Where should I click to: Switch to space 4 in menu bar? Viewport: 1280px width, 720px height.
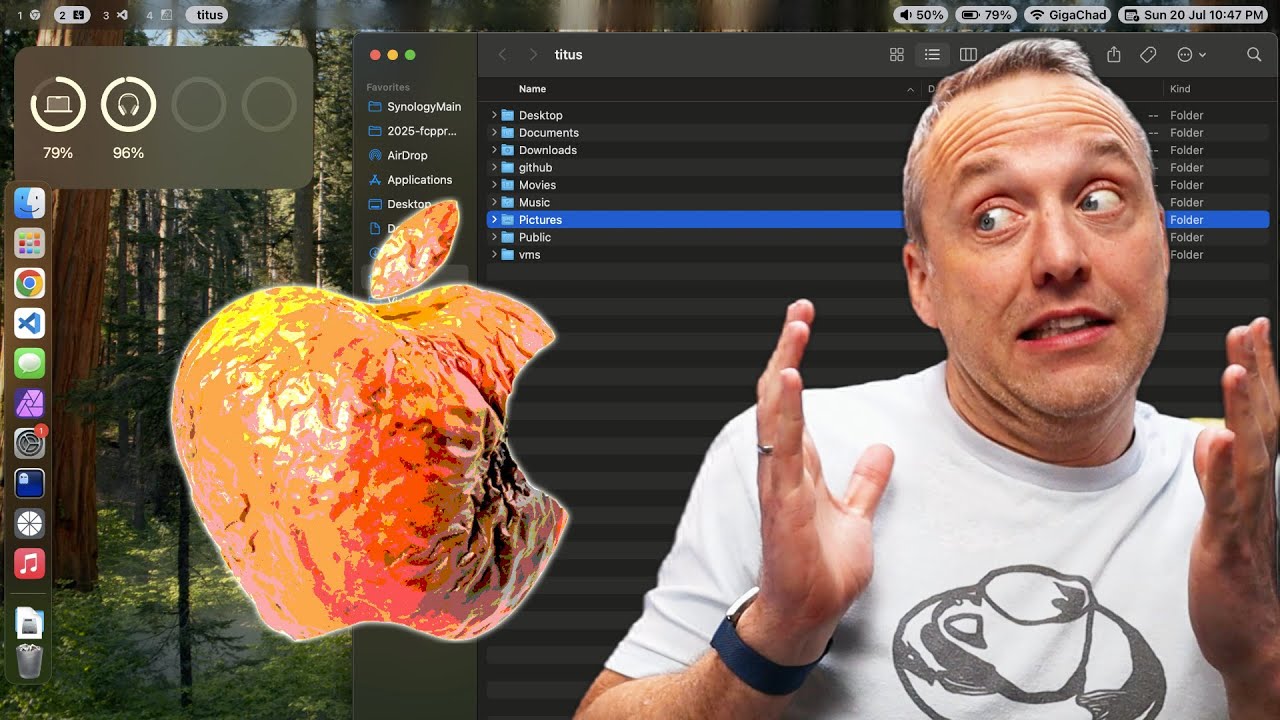tap(157, 15)
